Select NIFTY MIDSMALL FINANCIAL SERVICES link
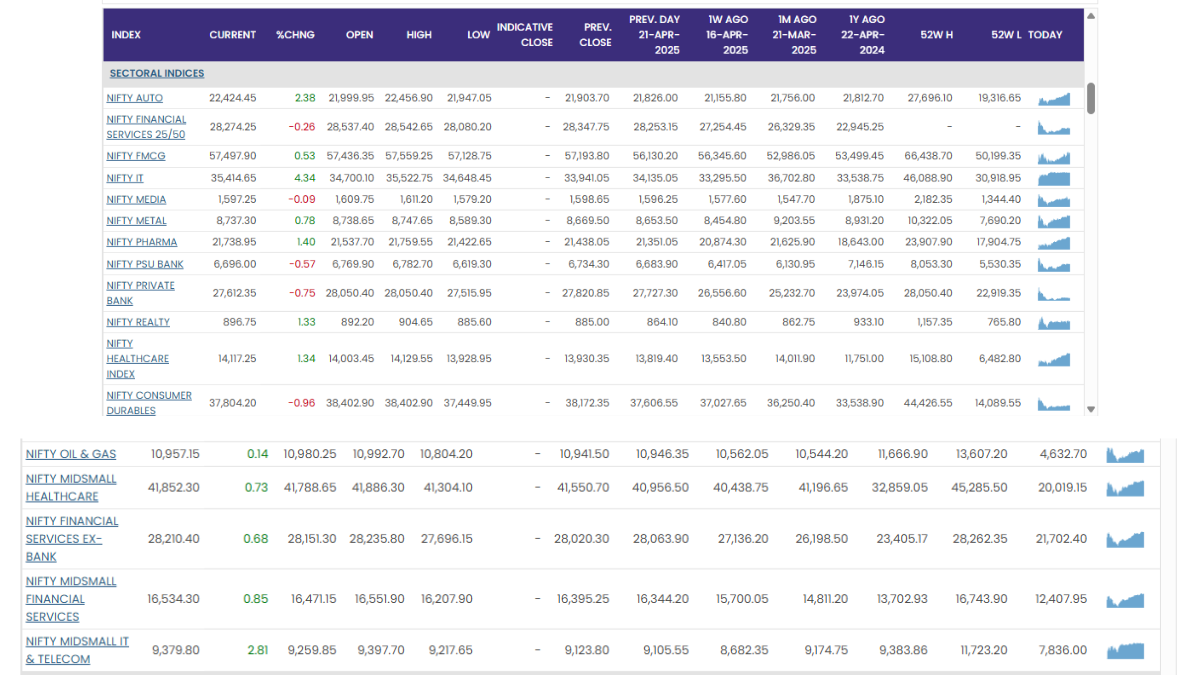The image size is (1200, 675). (x=71, y=599)
